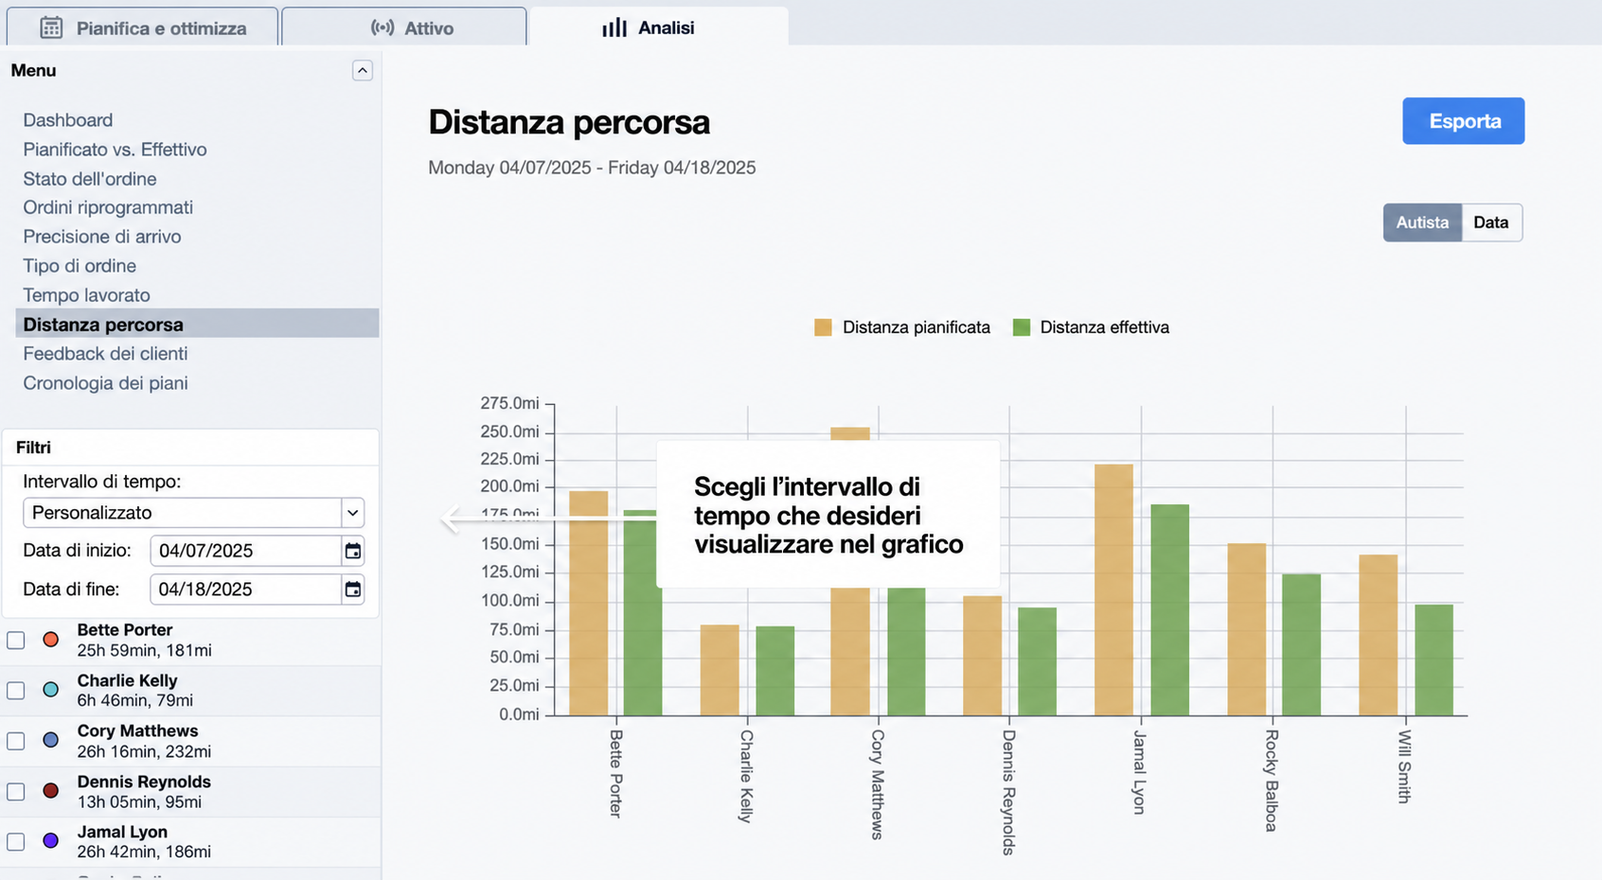Click the Esporta button
This screenshot has width=1602, height=880.
click(1463, 121)
